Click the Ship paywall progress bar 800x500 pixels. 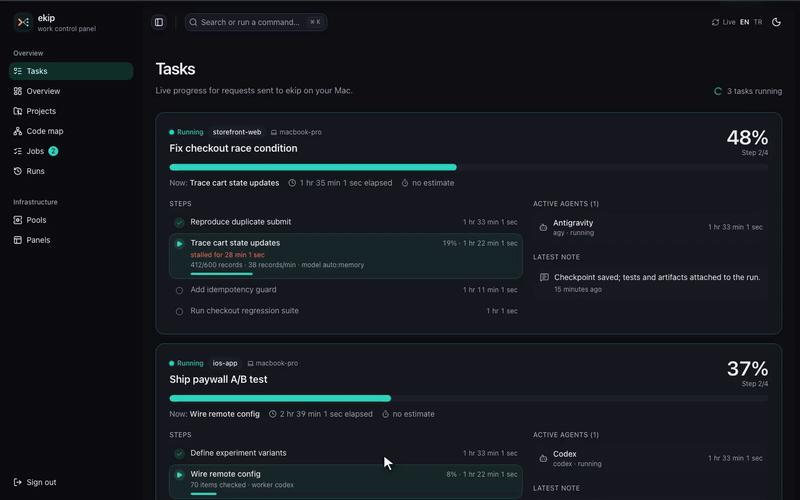(468, 398)
